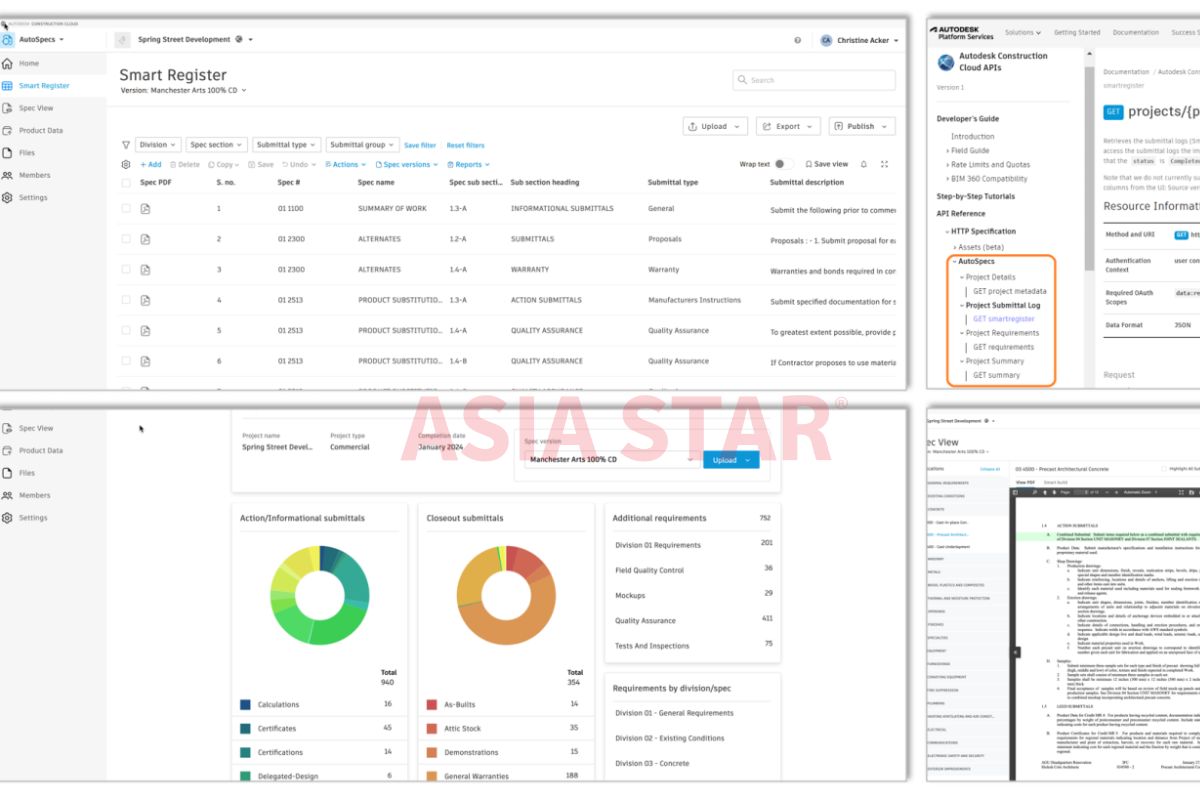
Task: Open Spec PDF for row 5
Action: [145, 330]
